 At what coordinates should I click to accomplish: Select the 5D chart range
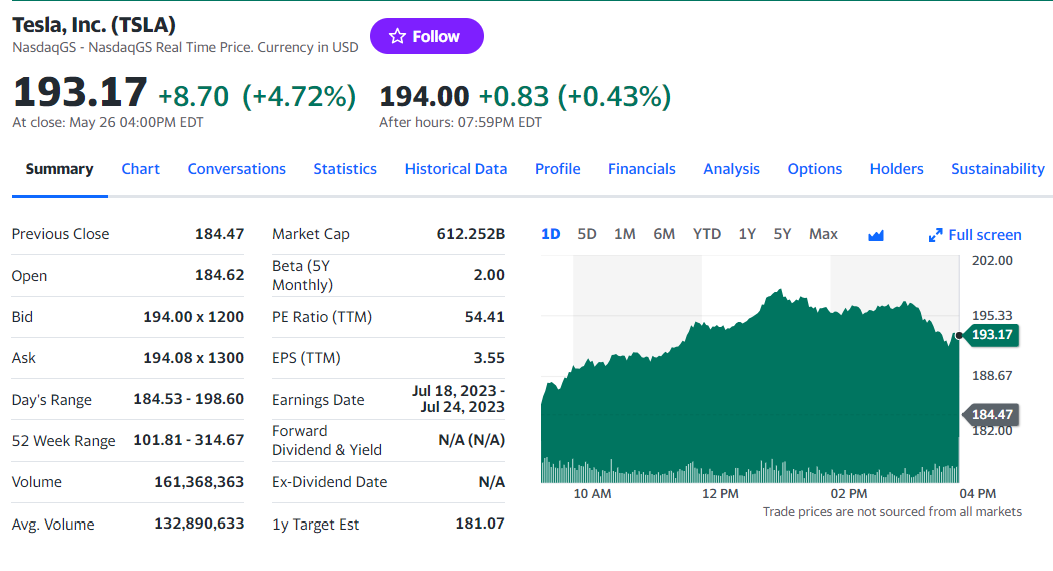tap(587, 234)
